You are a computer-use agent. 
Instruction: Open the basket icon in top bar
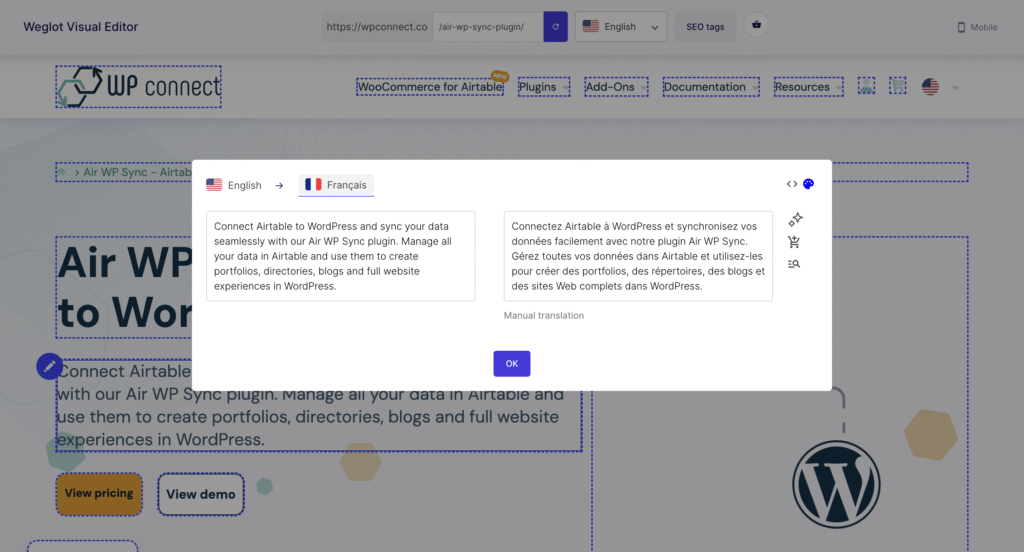756,25
